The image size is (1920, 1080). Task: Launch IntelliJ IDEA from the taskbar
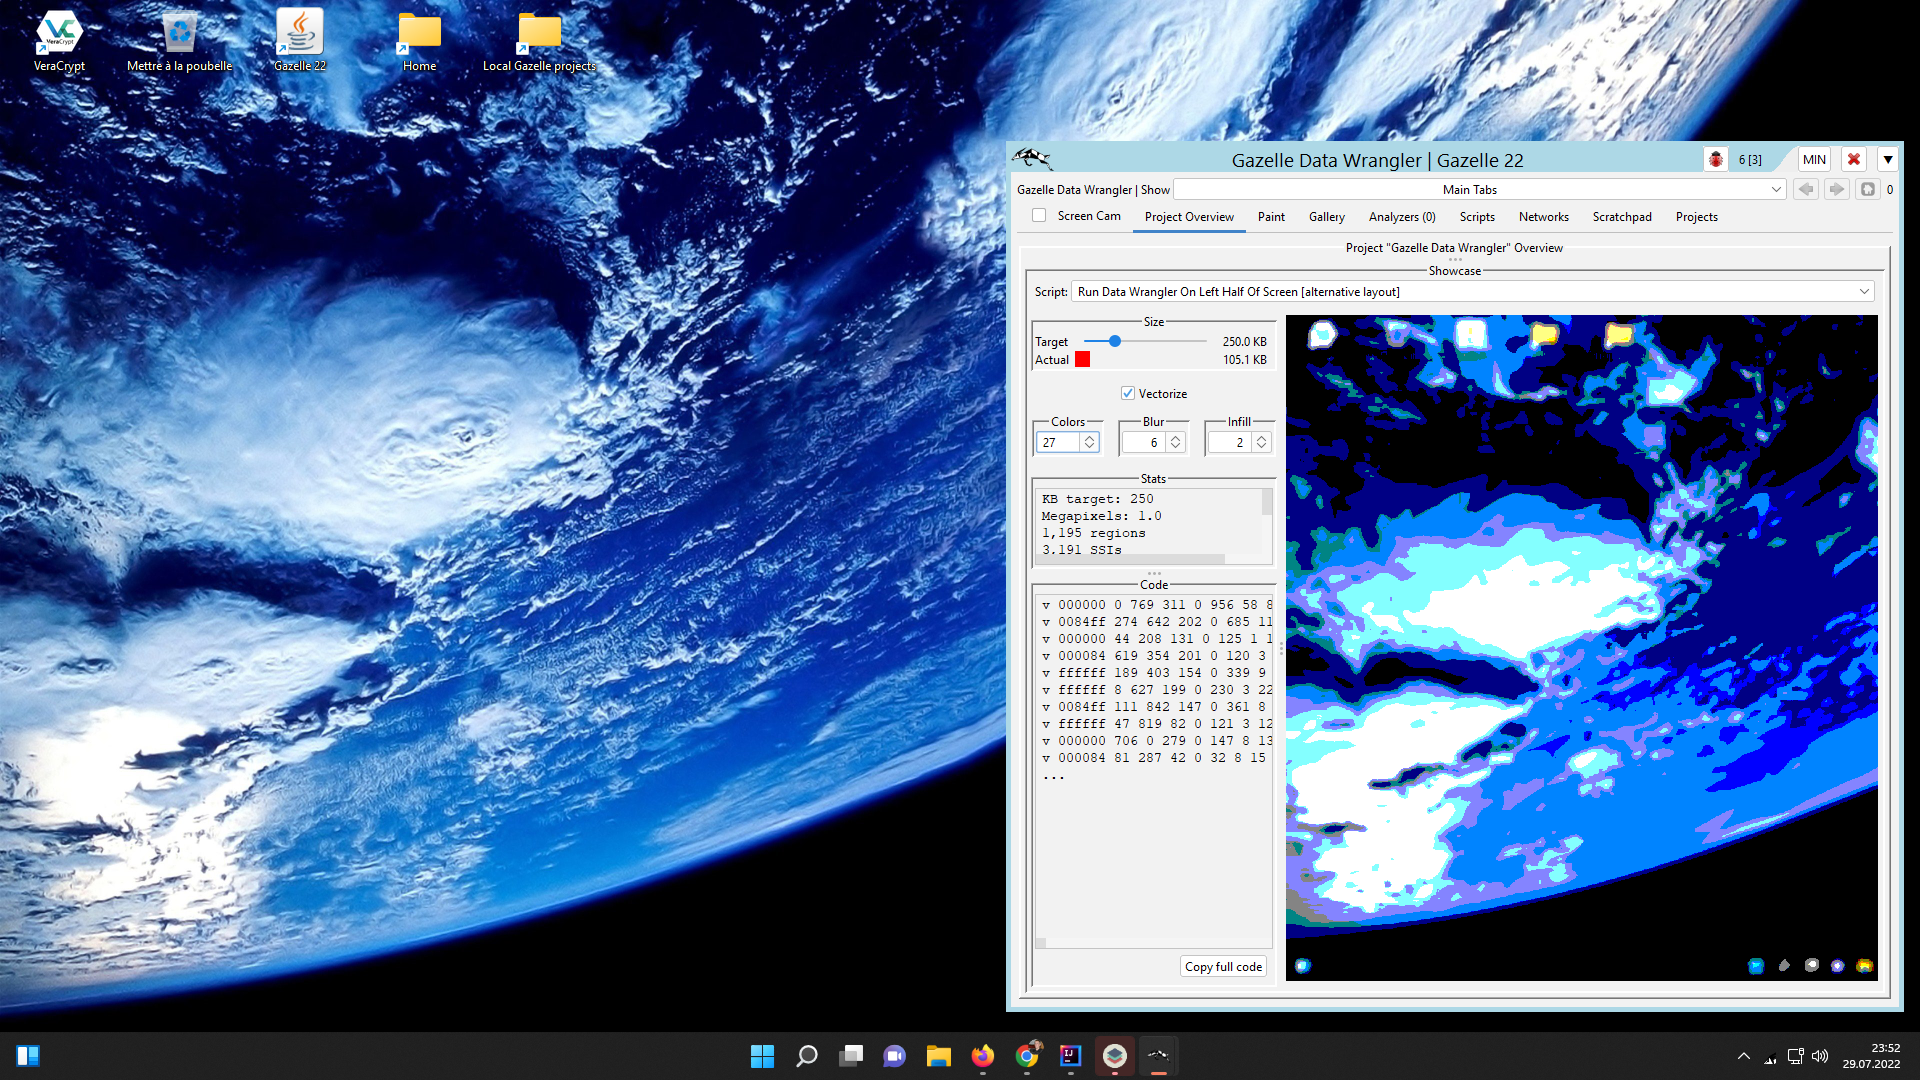point(1070,1056)
